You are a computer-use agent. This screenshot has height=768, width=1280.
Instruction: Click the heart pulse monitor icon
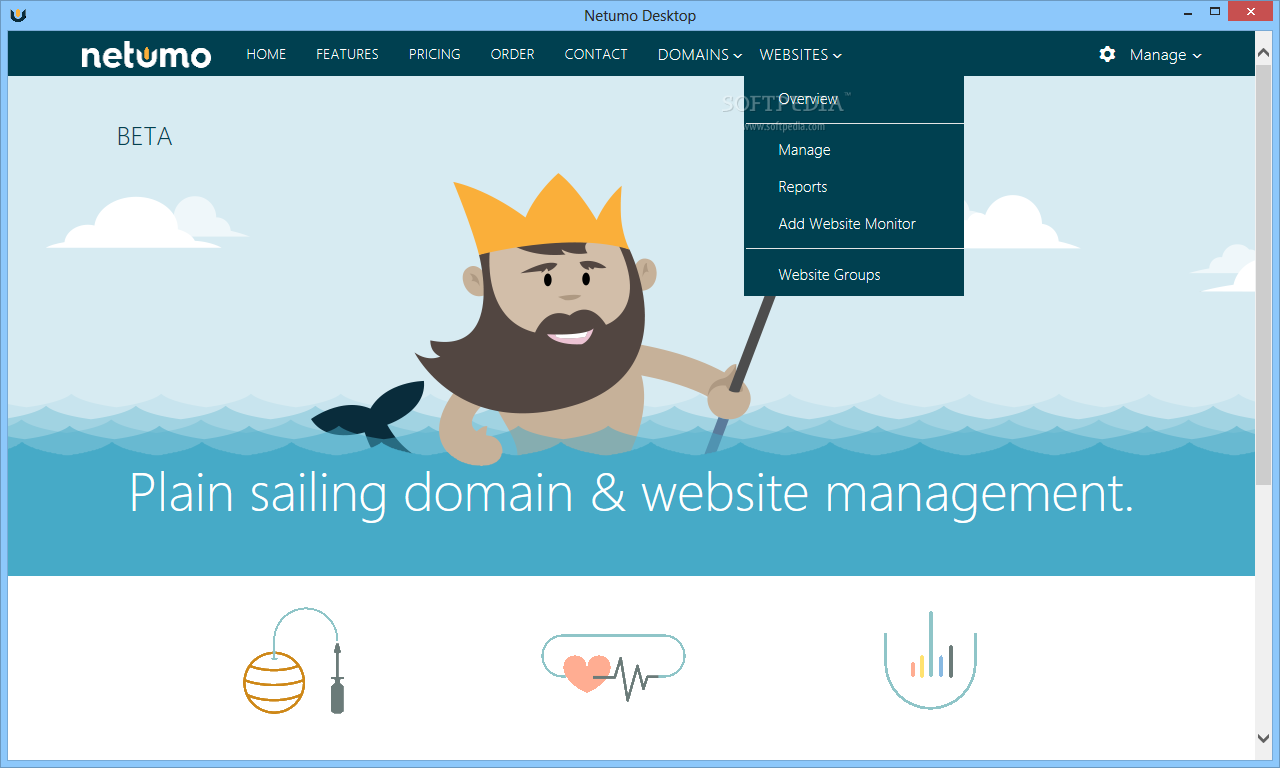pos(613,667)
